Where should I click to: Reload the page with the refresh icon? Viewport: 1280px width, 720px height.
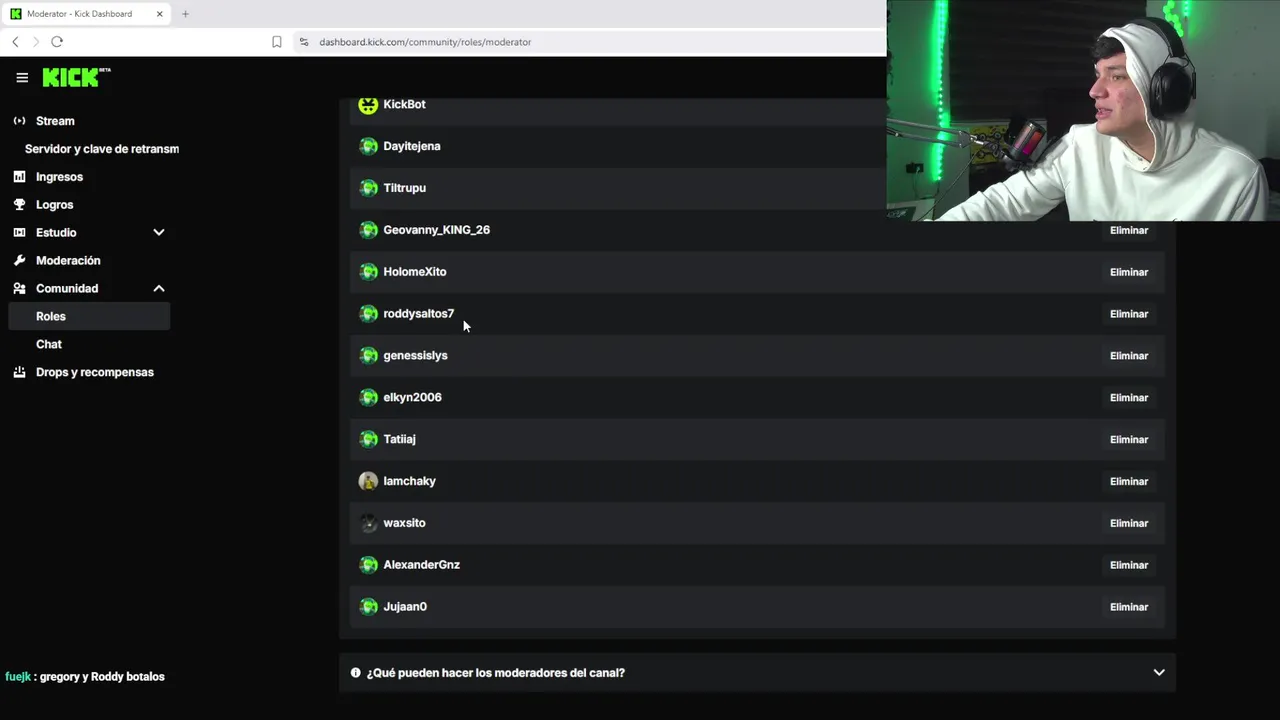tap(57, 42)
